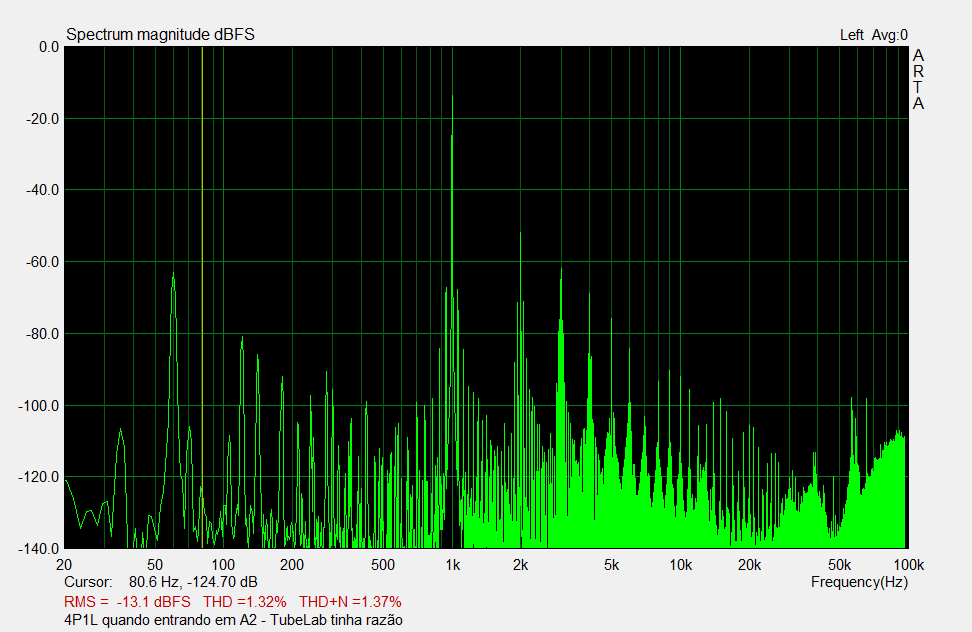Click the '-120.0' dB axis label
The width and height of the screenshot is (972, 632).
(x=39, y=477)
